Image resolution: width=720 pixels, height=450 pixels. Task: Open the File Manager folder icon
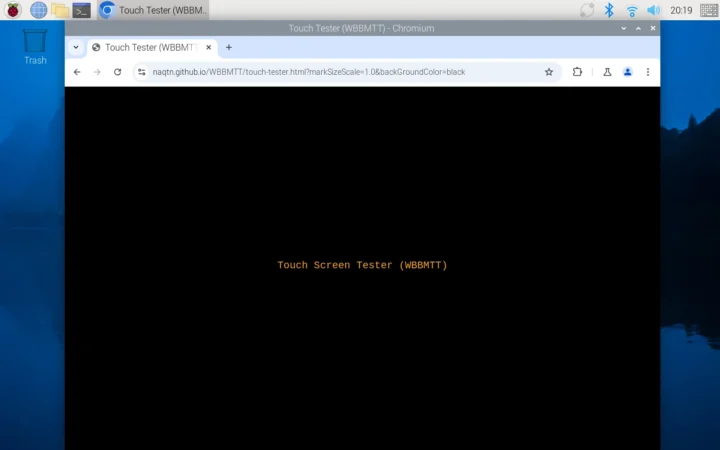coord(60,10)
